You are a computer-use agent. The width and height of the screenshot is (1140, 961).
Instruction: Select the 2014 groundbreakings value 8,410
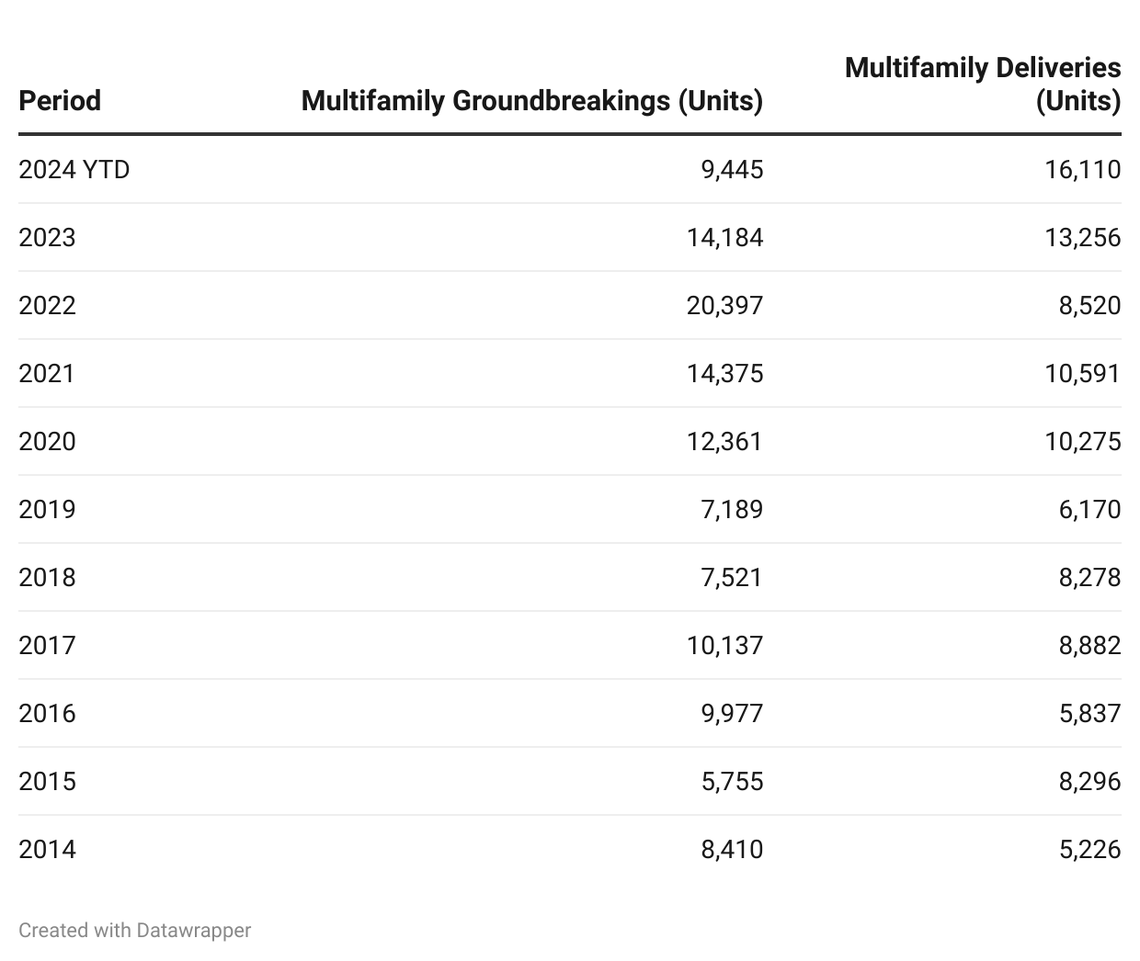coord(732,850)
